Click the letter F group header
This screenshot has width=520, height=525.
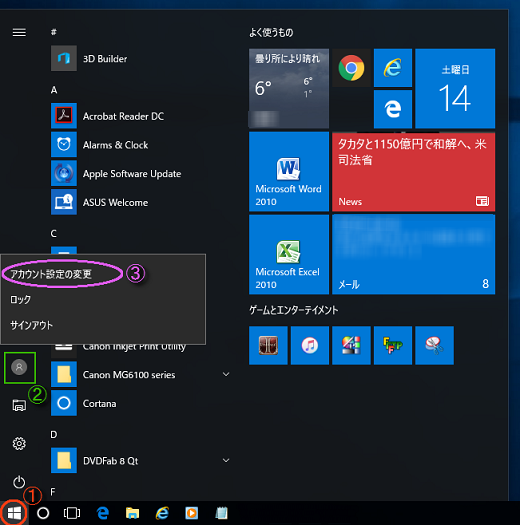[53, 492]
